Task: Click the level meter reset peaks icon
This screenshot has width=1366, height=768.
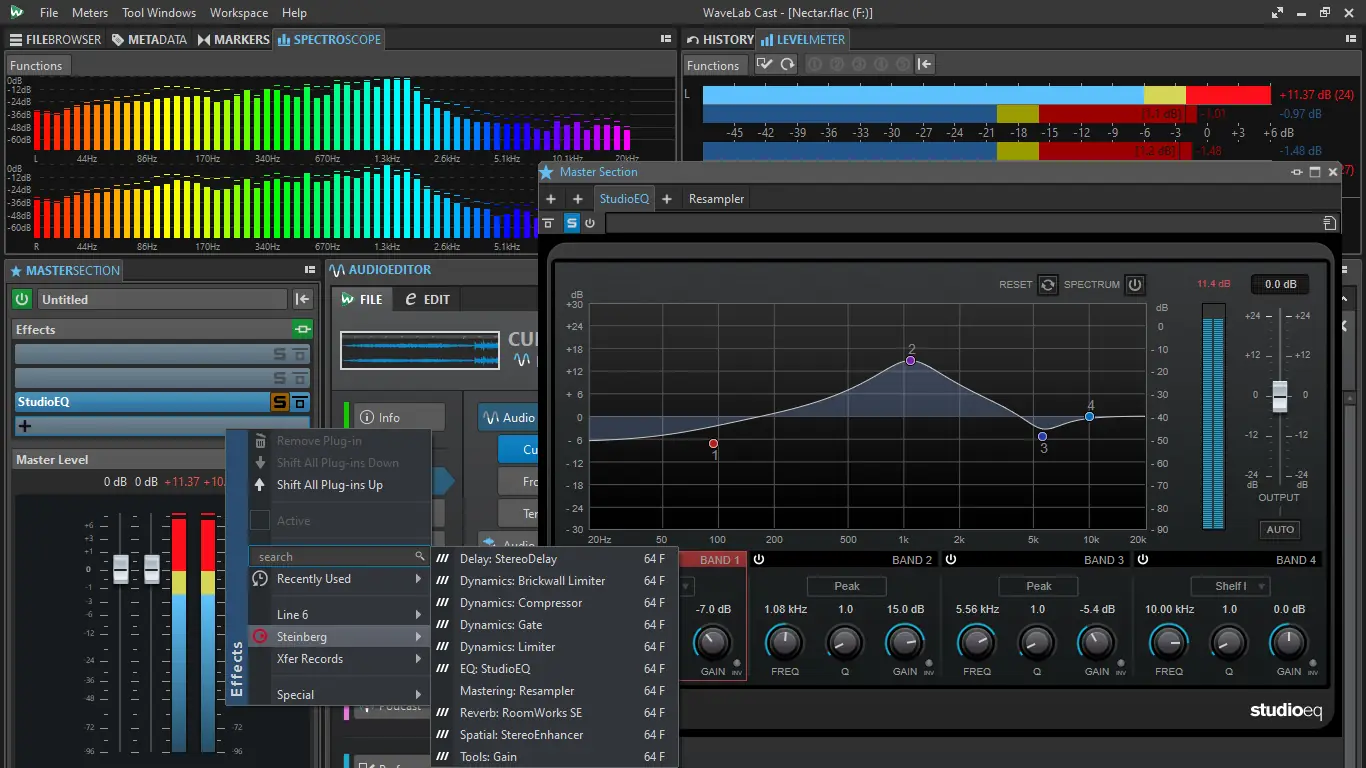Action: pyautogui.click(x=787, y=65)
